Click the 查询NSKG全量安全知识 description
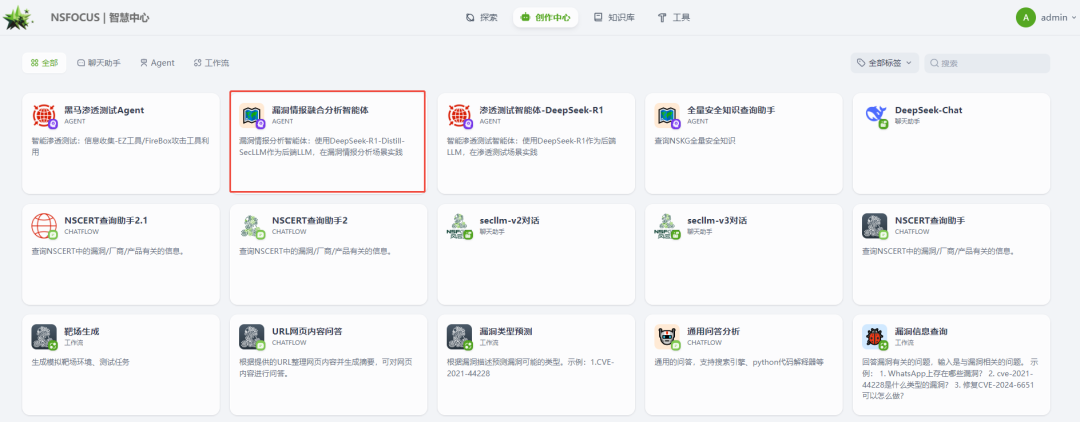The image size is (1080, 422). click(695, 140)
